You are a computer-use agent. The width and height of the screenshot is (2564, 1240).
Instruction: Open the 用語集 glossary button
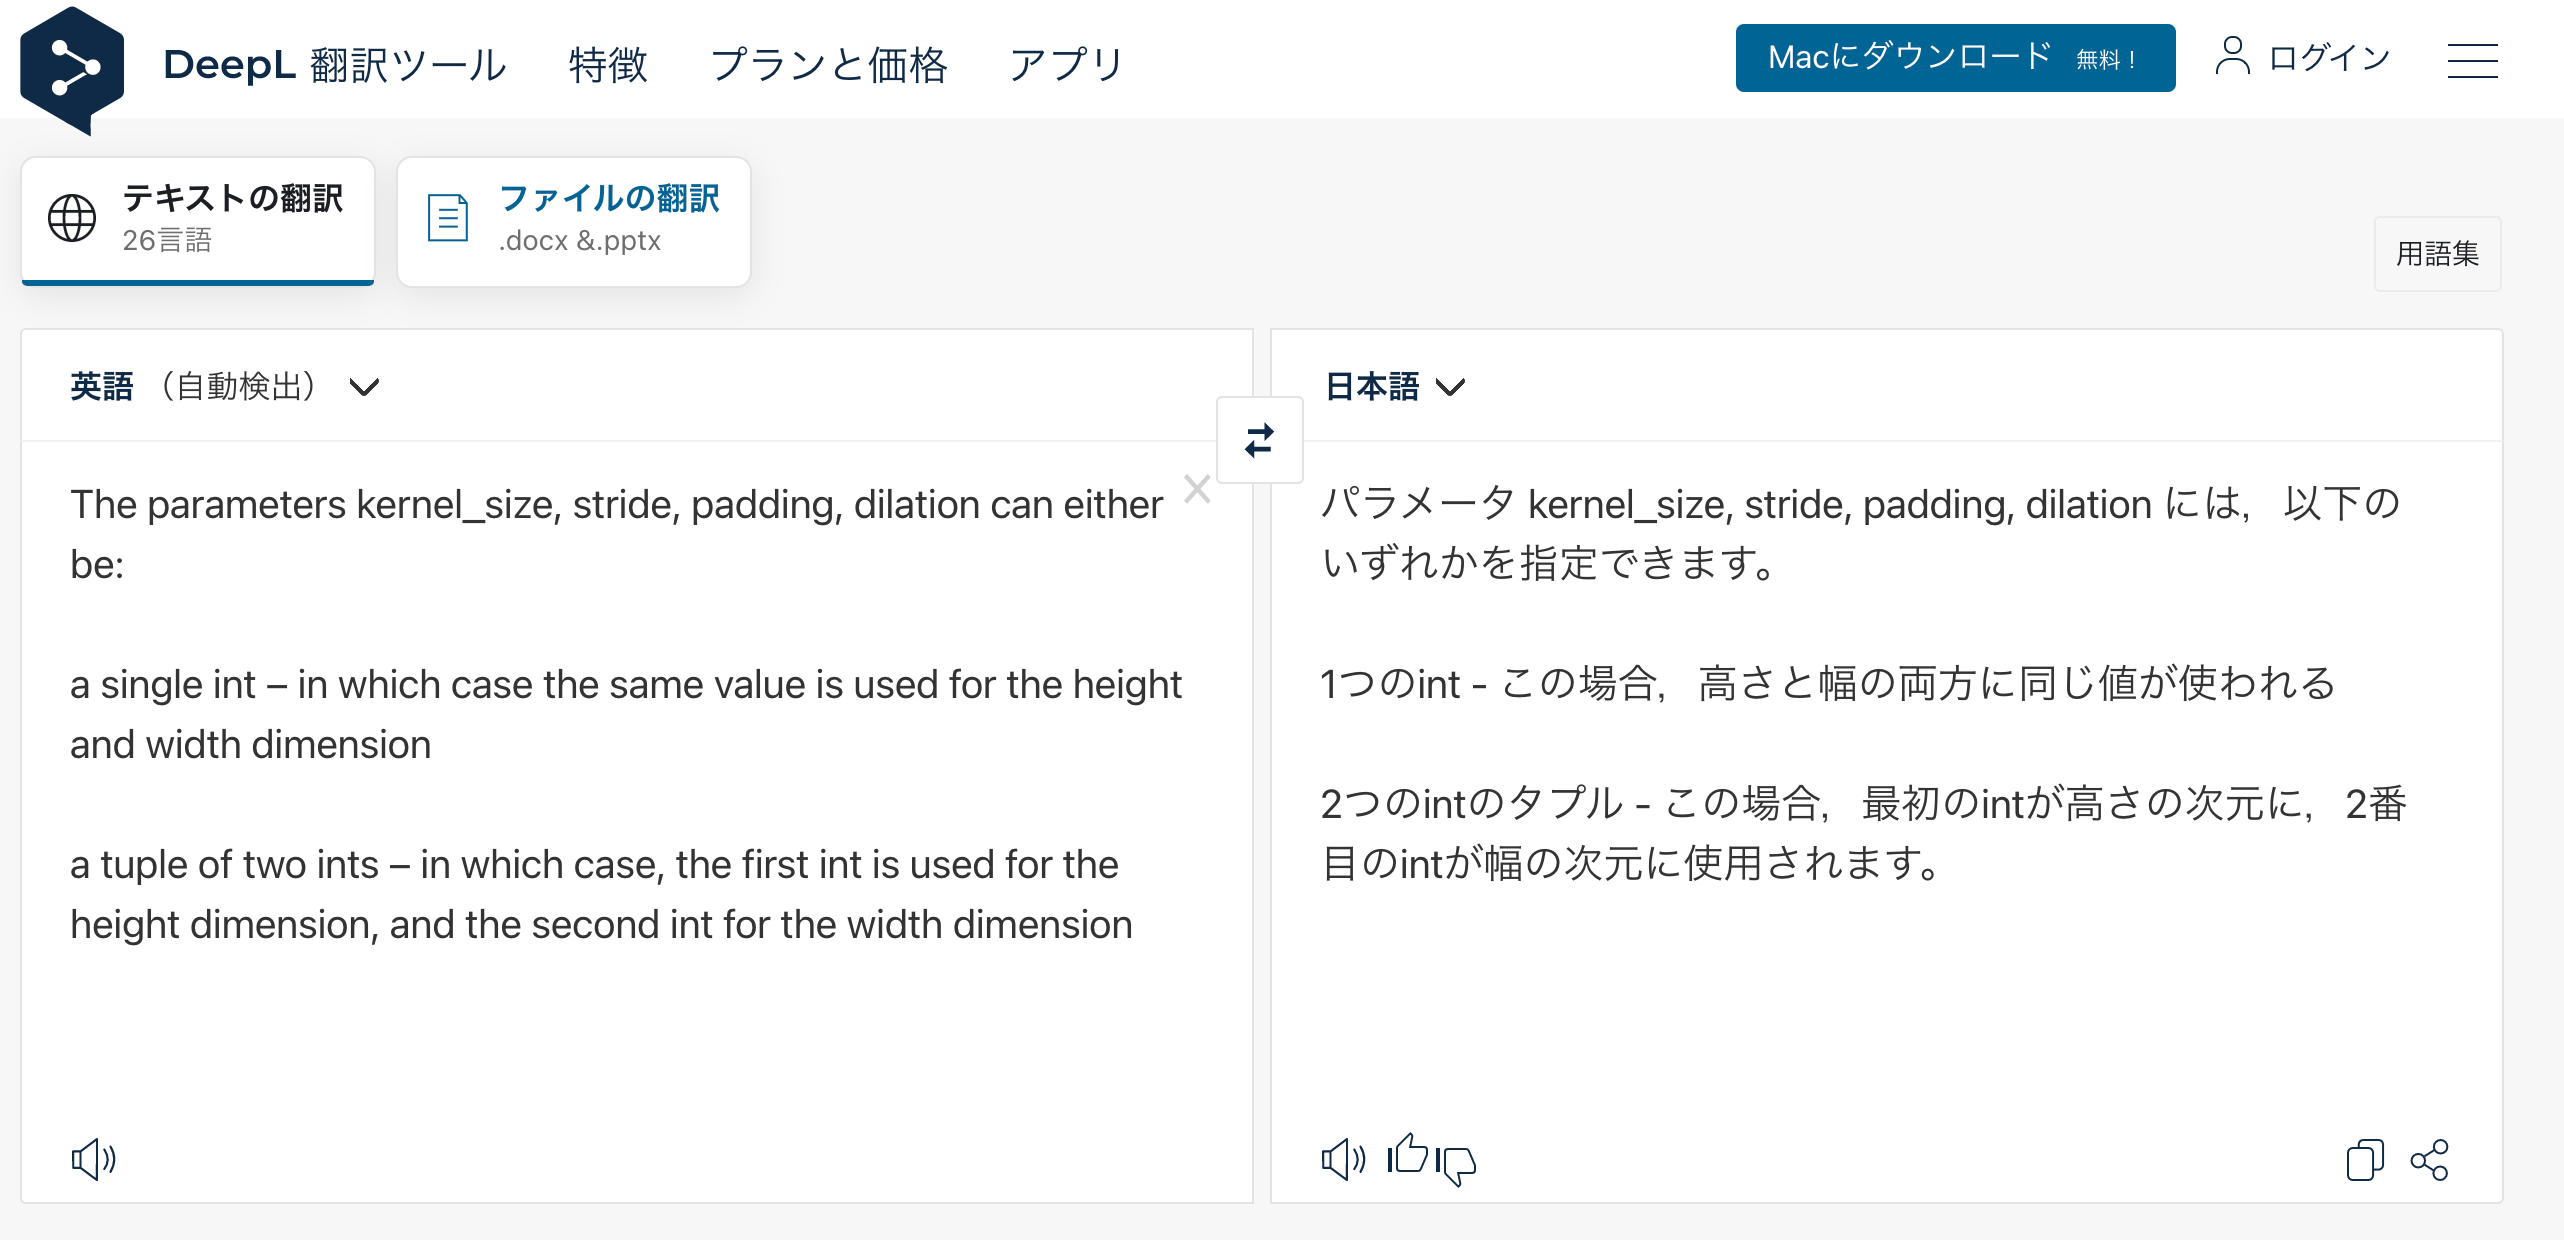pyautogui.click(x=2437, y=254)
